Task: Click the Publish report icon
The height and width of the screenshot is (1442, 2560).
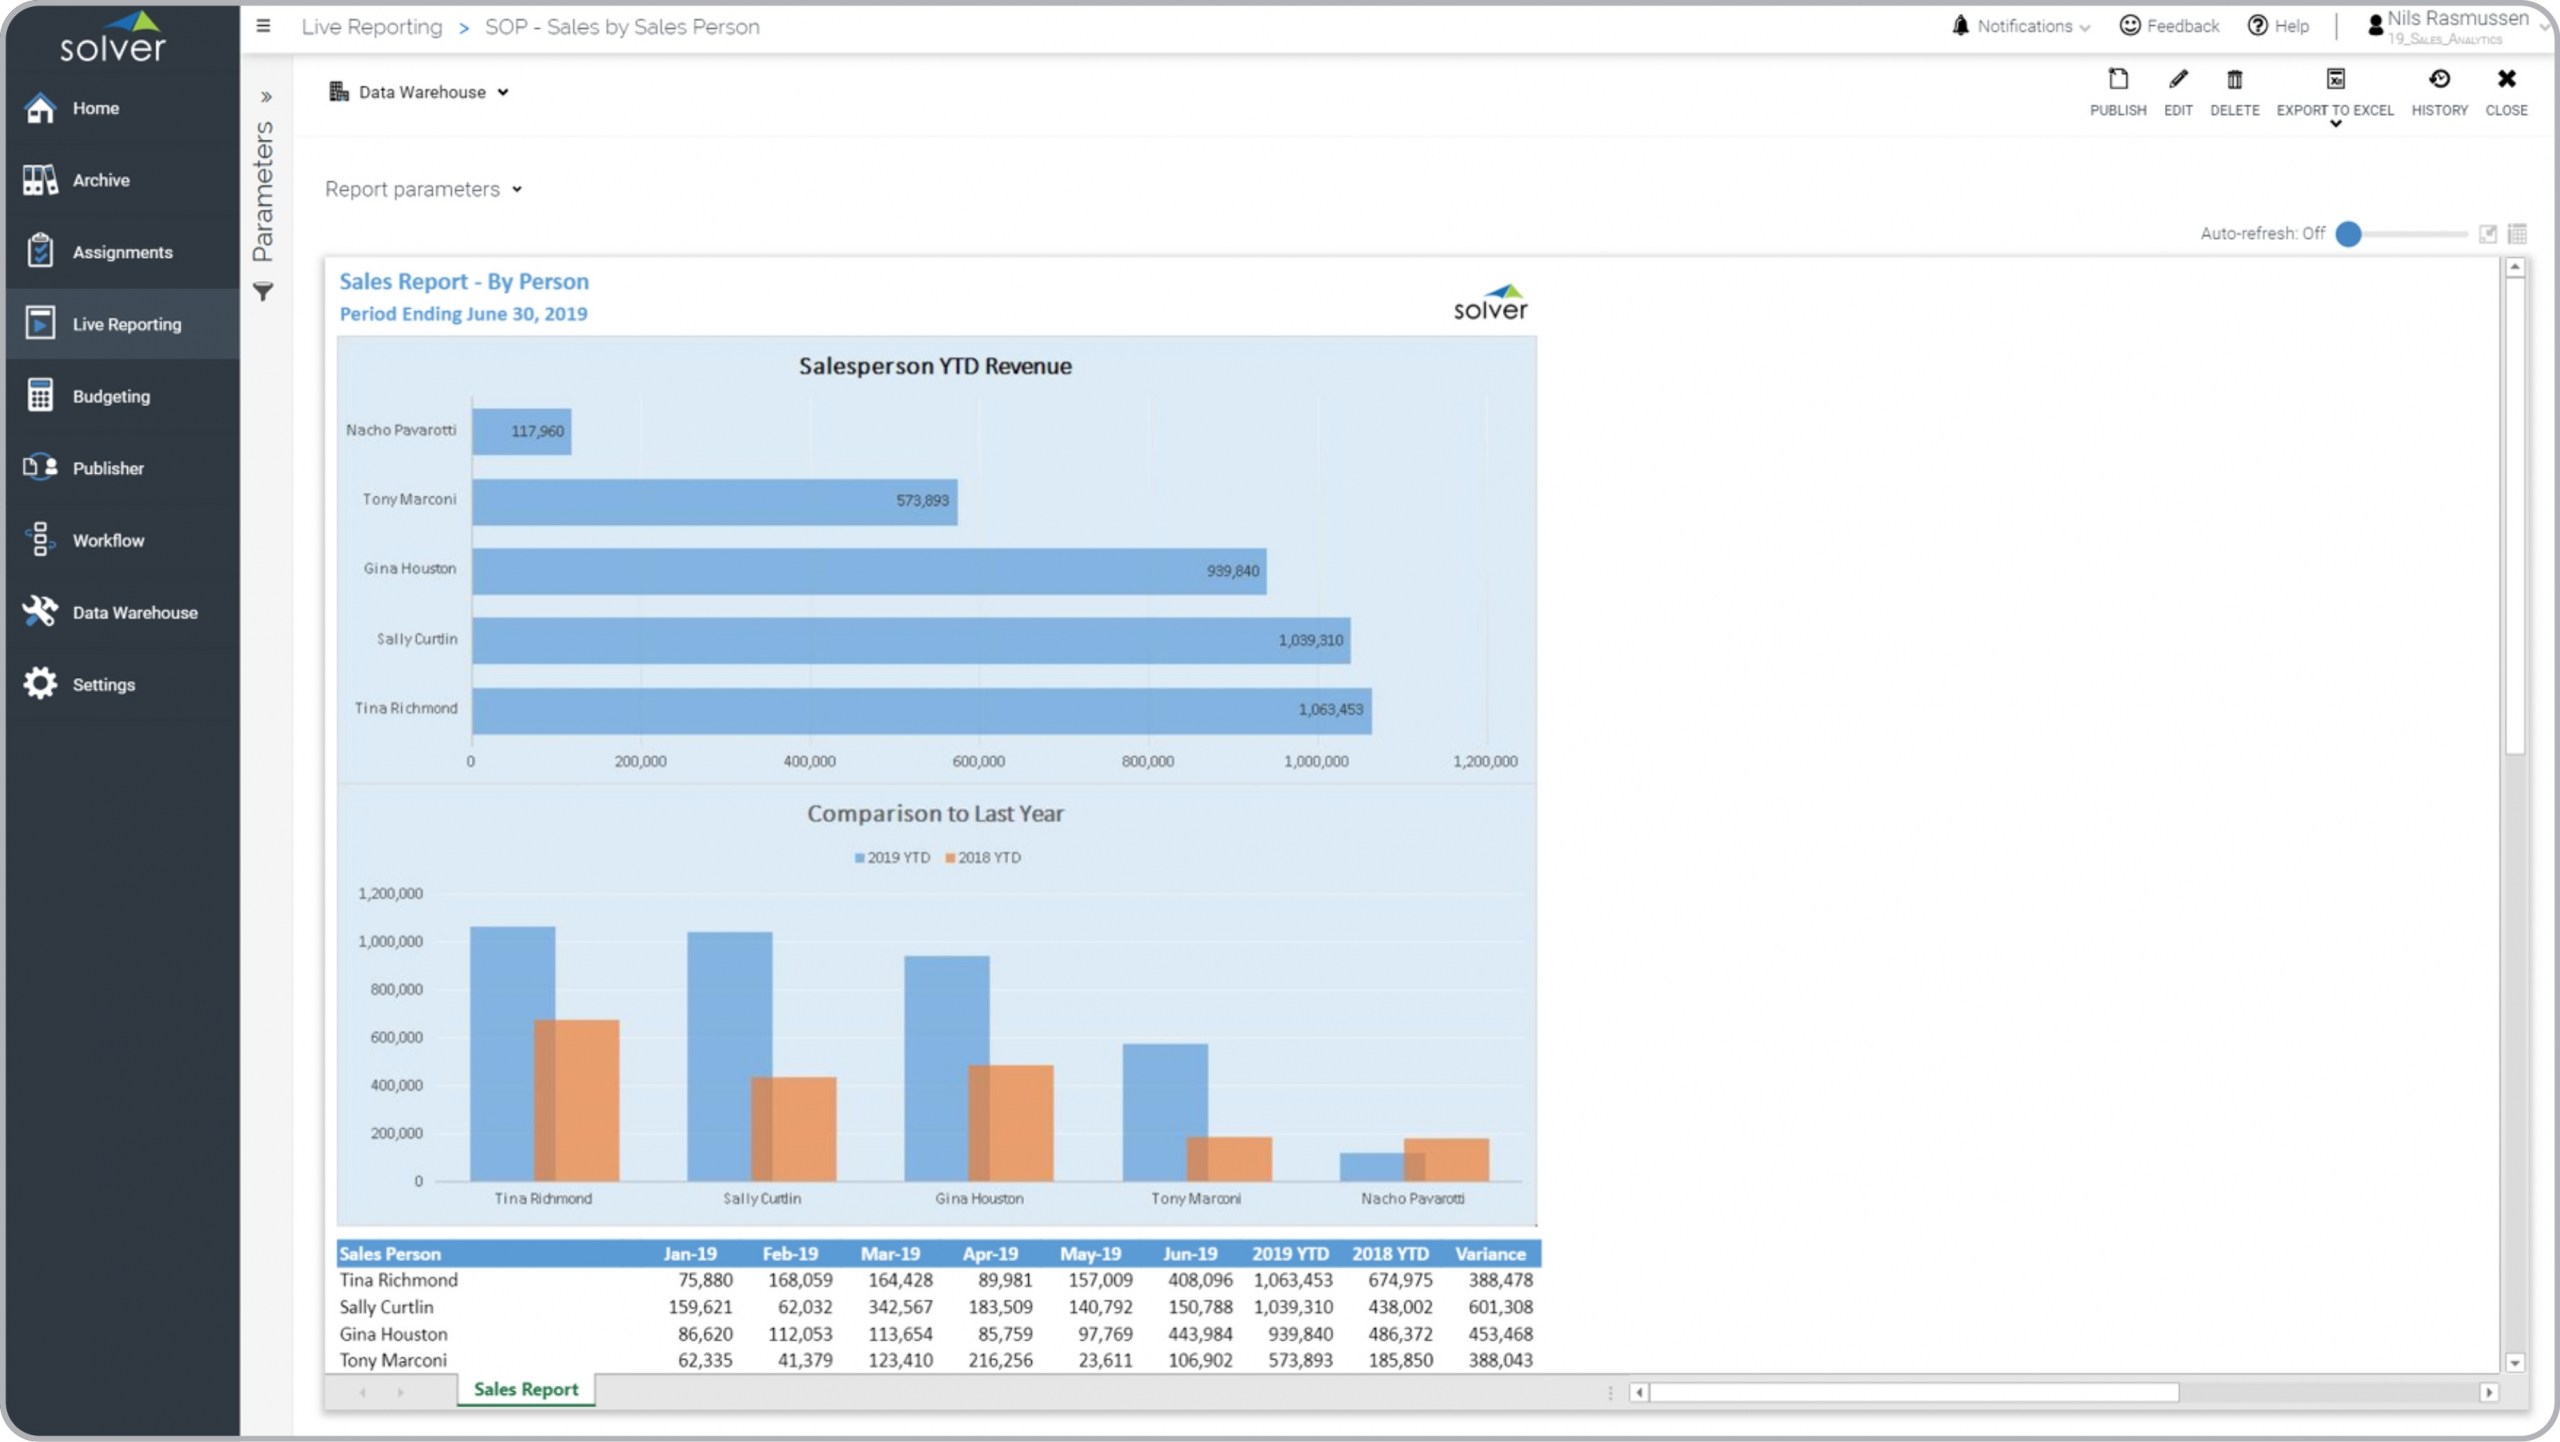Action: tap(2117, 80)
